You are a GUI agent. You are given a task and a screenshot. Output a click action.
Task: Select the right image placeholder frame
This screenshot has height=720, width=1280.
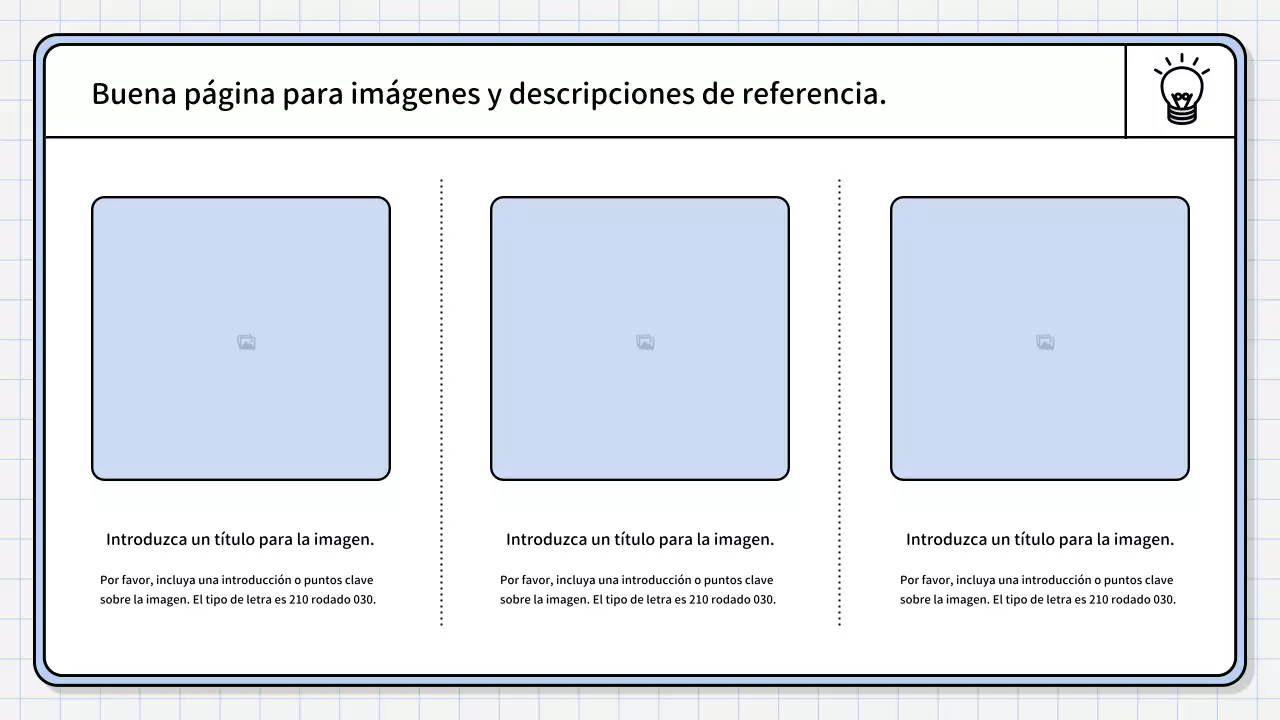[1041, 338]
